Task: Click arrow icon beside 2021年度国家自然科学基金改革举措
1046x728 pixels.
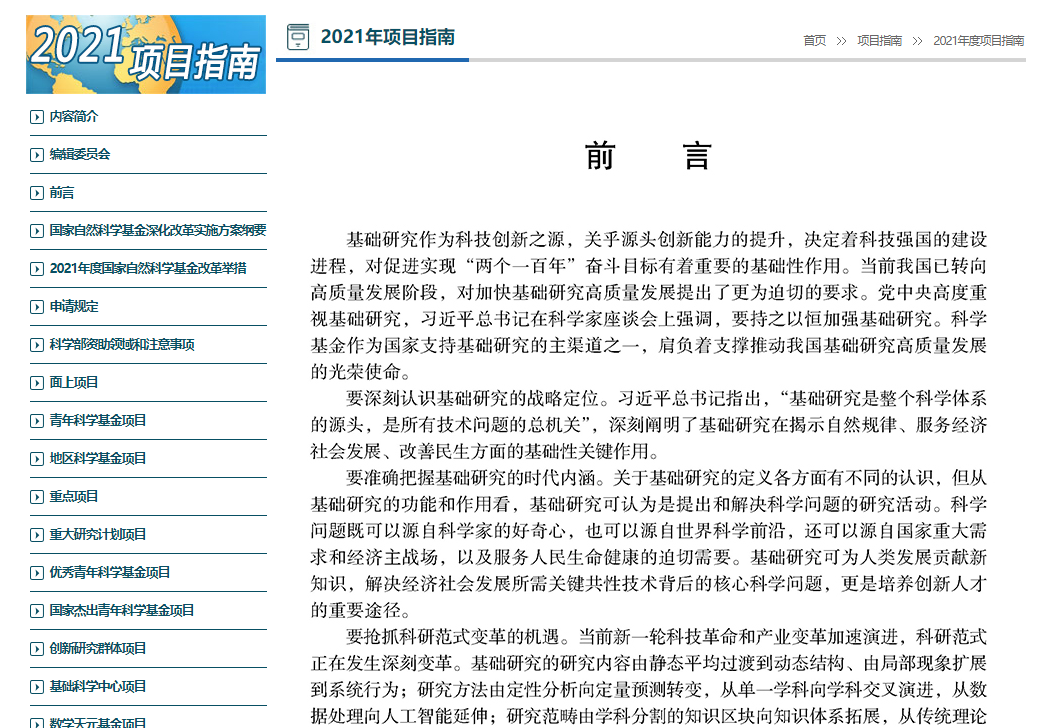Action: point(37,270)
